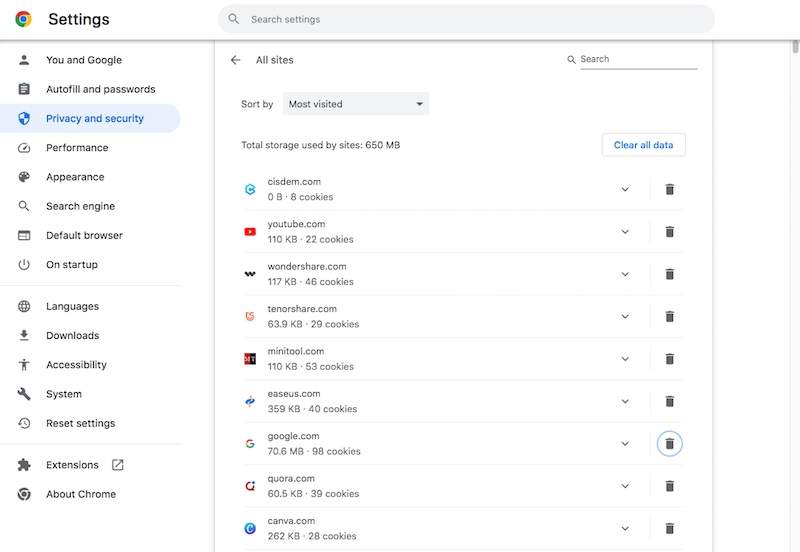Open Reset settings section
This screenshot has height=552, width=800.
point(90,423)
